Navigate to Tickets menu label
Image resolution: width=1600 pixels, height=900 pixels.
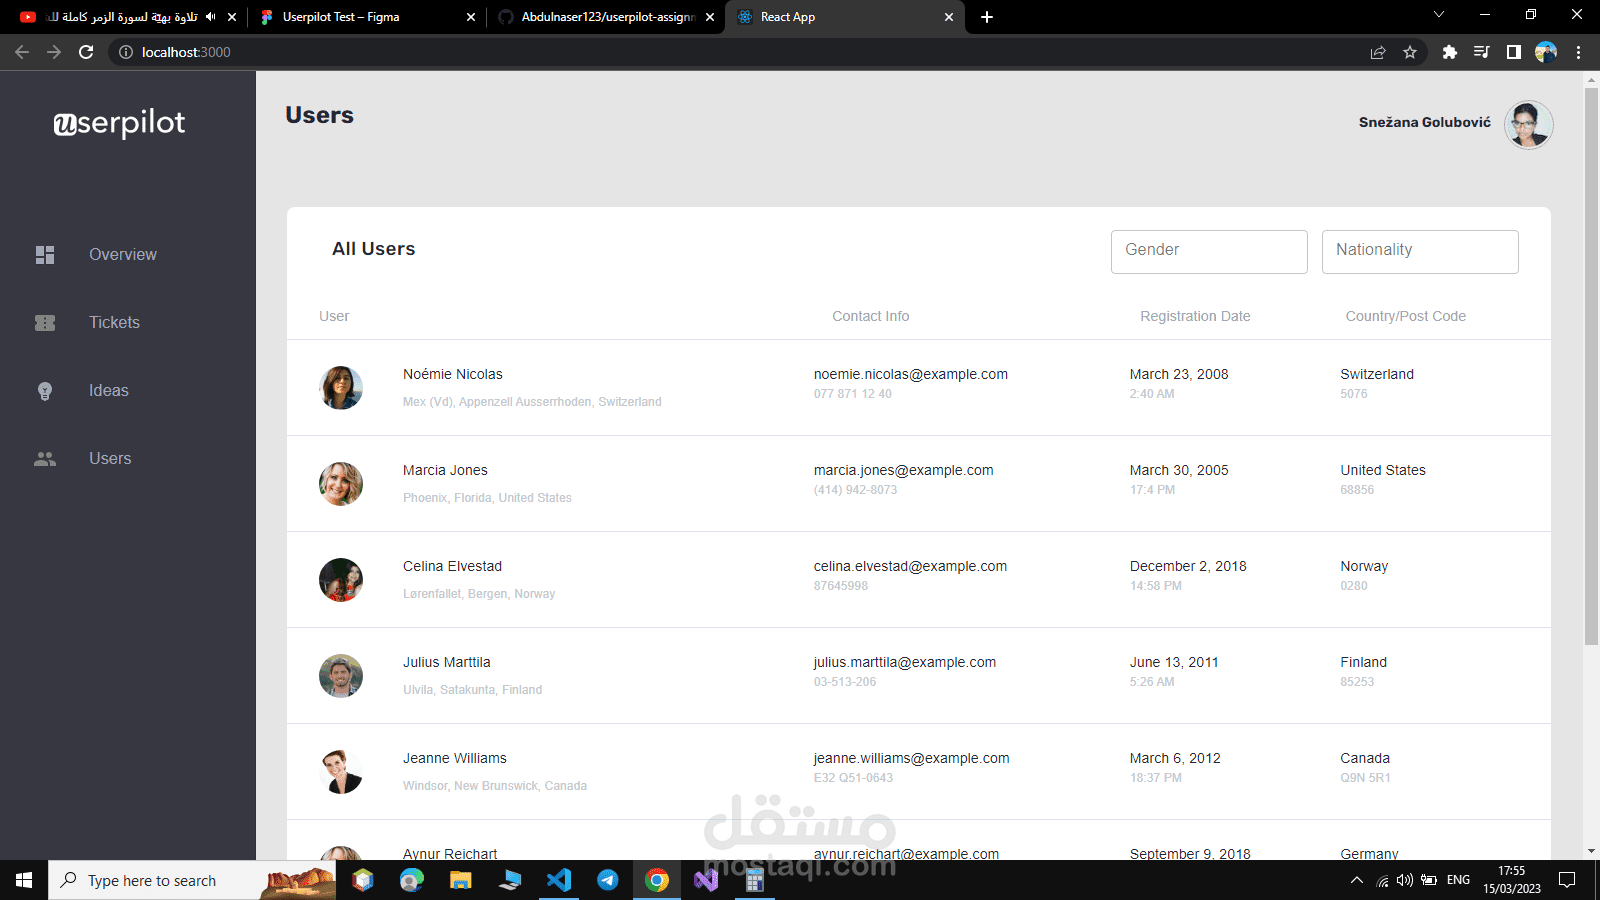114,323
